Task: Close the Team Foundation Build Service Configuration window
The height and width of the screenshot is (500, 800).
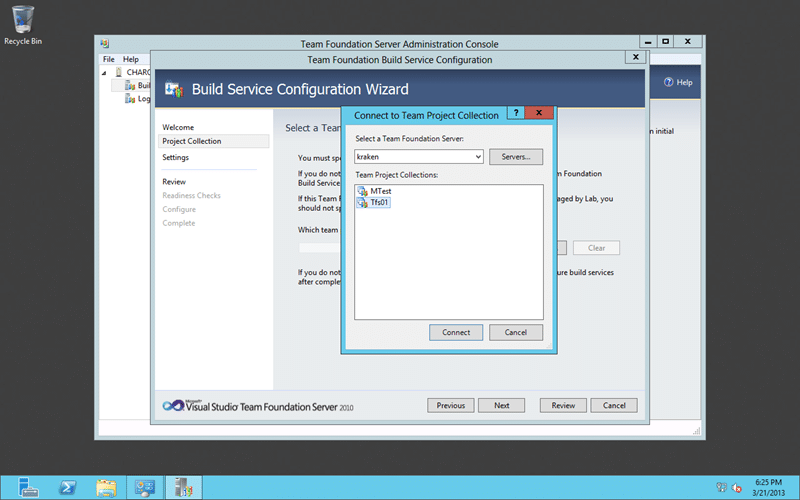Action: click(636, 57)
